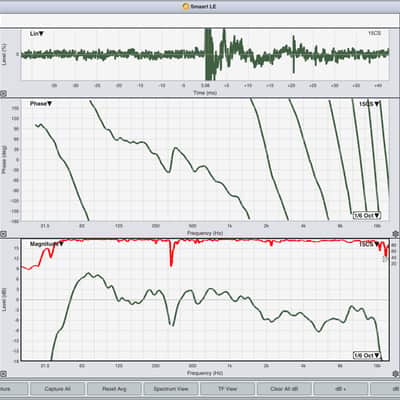
Task: Collapse the Magnitude pane via bottom-left icon
Action: [x=3, y=374]
